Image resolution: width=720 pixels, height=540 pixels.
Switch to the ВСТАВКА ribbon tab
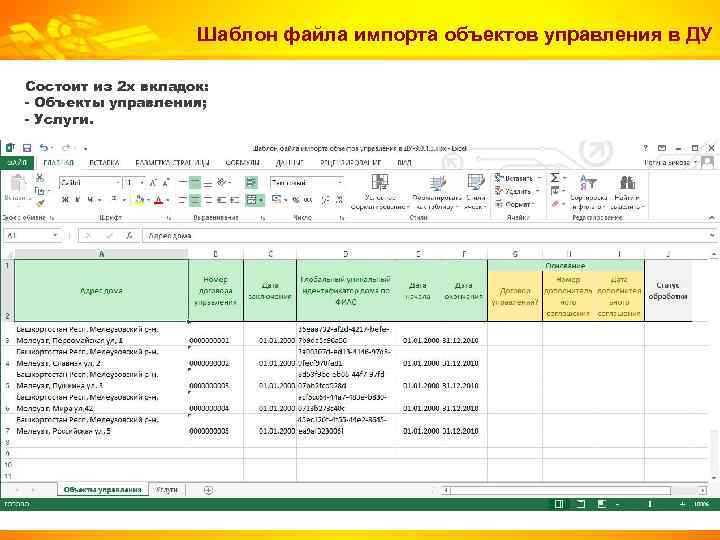point(104,163)
